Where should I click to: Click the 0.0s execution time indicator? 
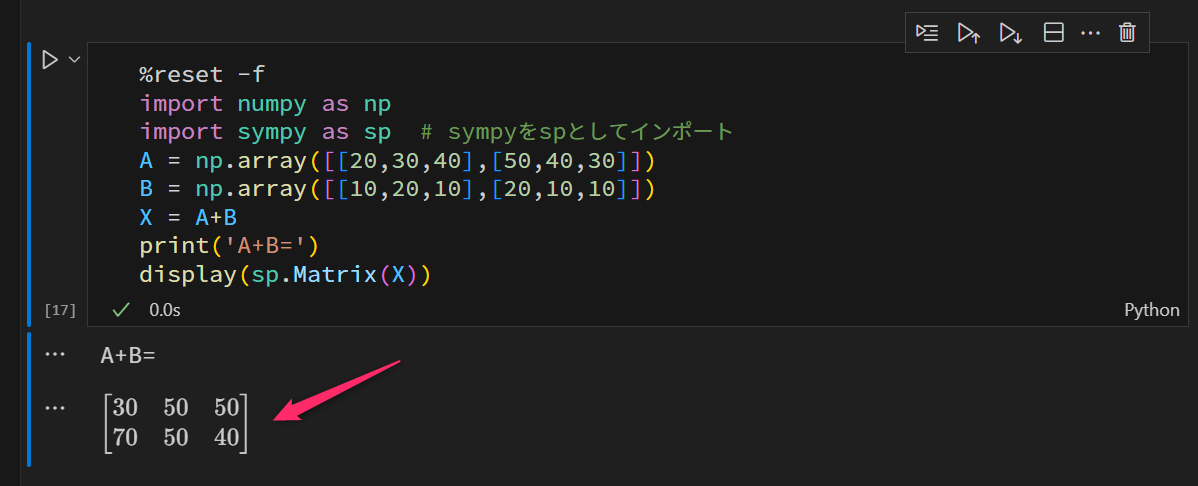coord(164,310)
